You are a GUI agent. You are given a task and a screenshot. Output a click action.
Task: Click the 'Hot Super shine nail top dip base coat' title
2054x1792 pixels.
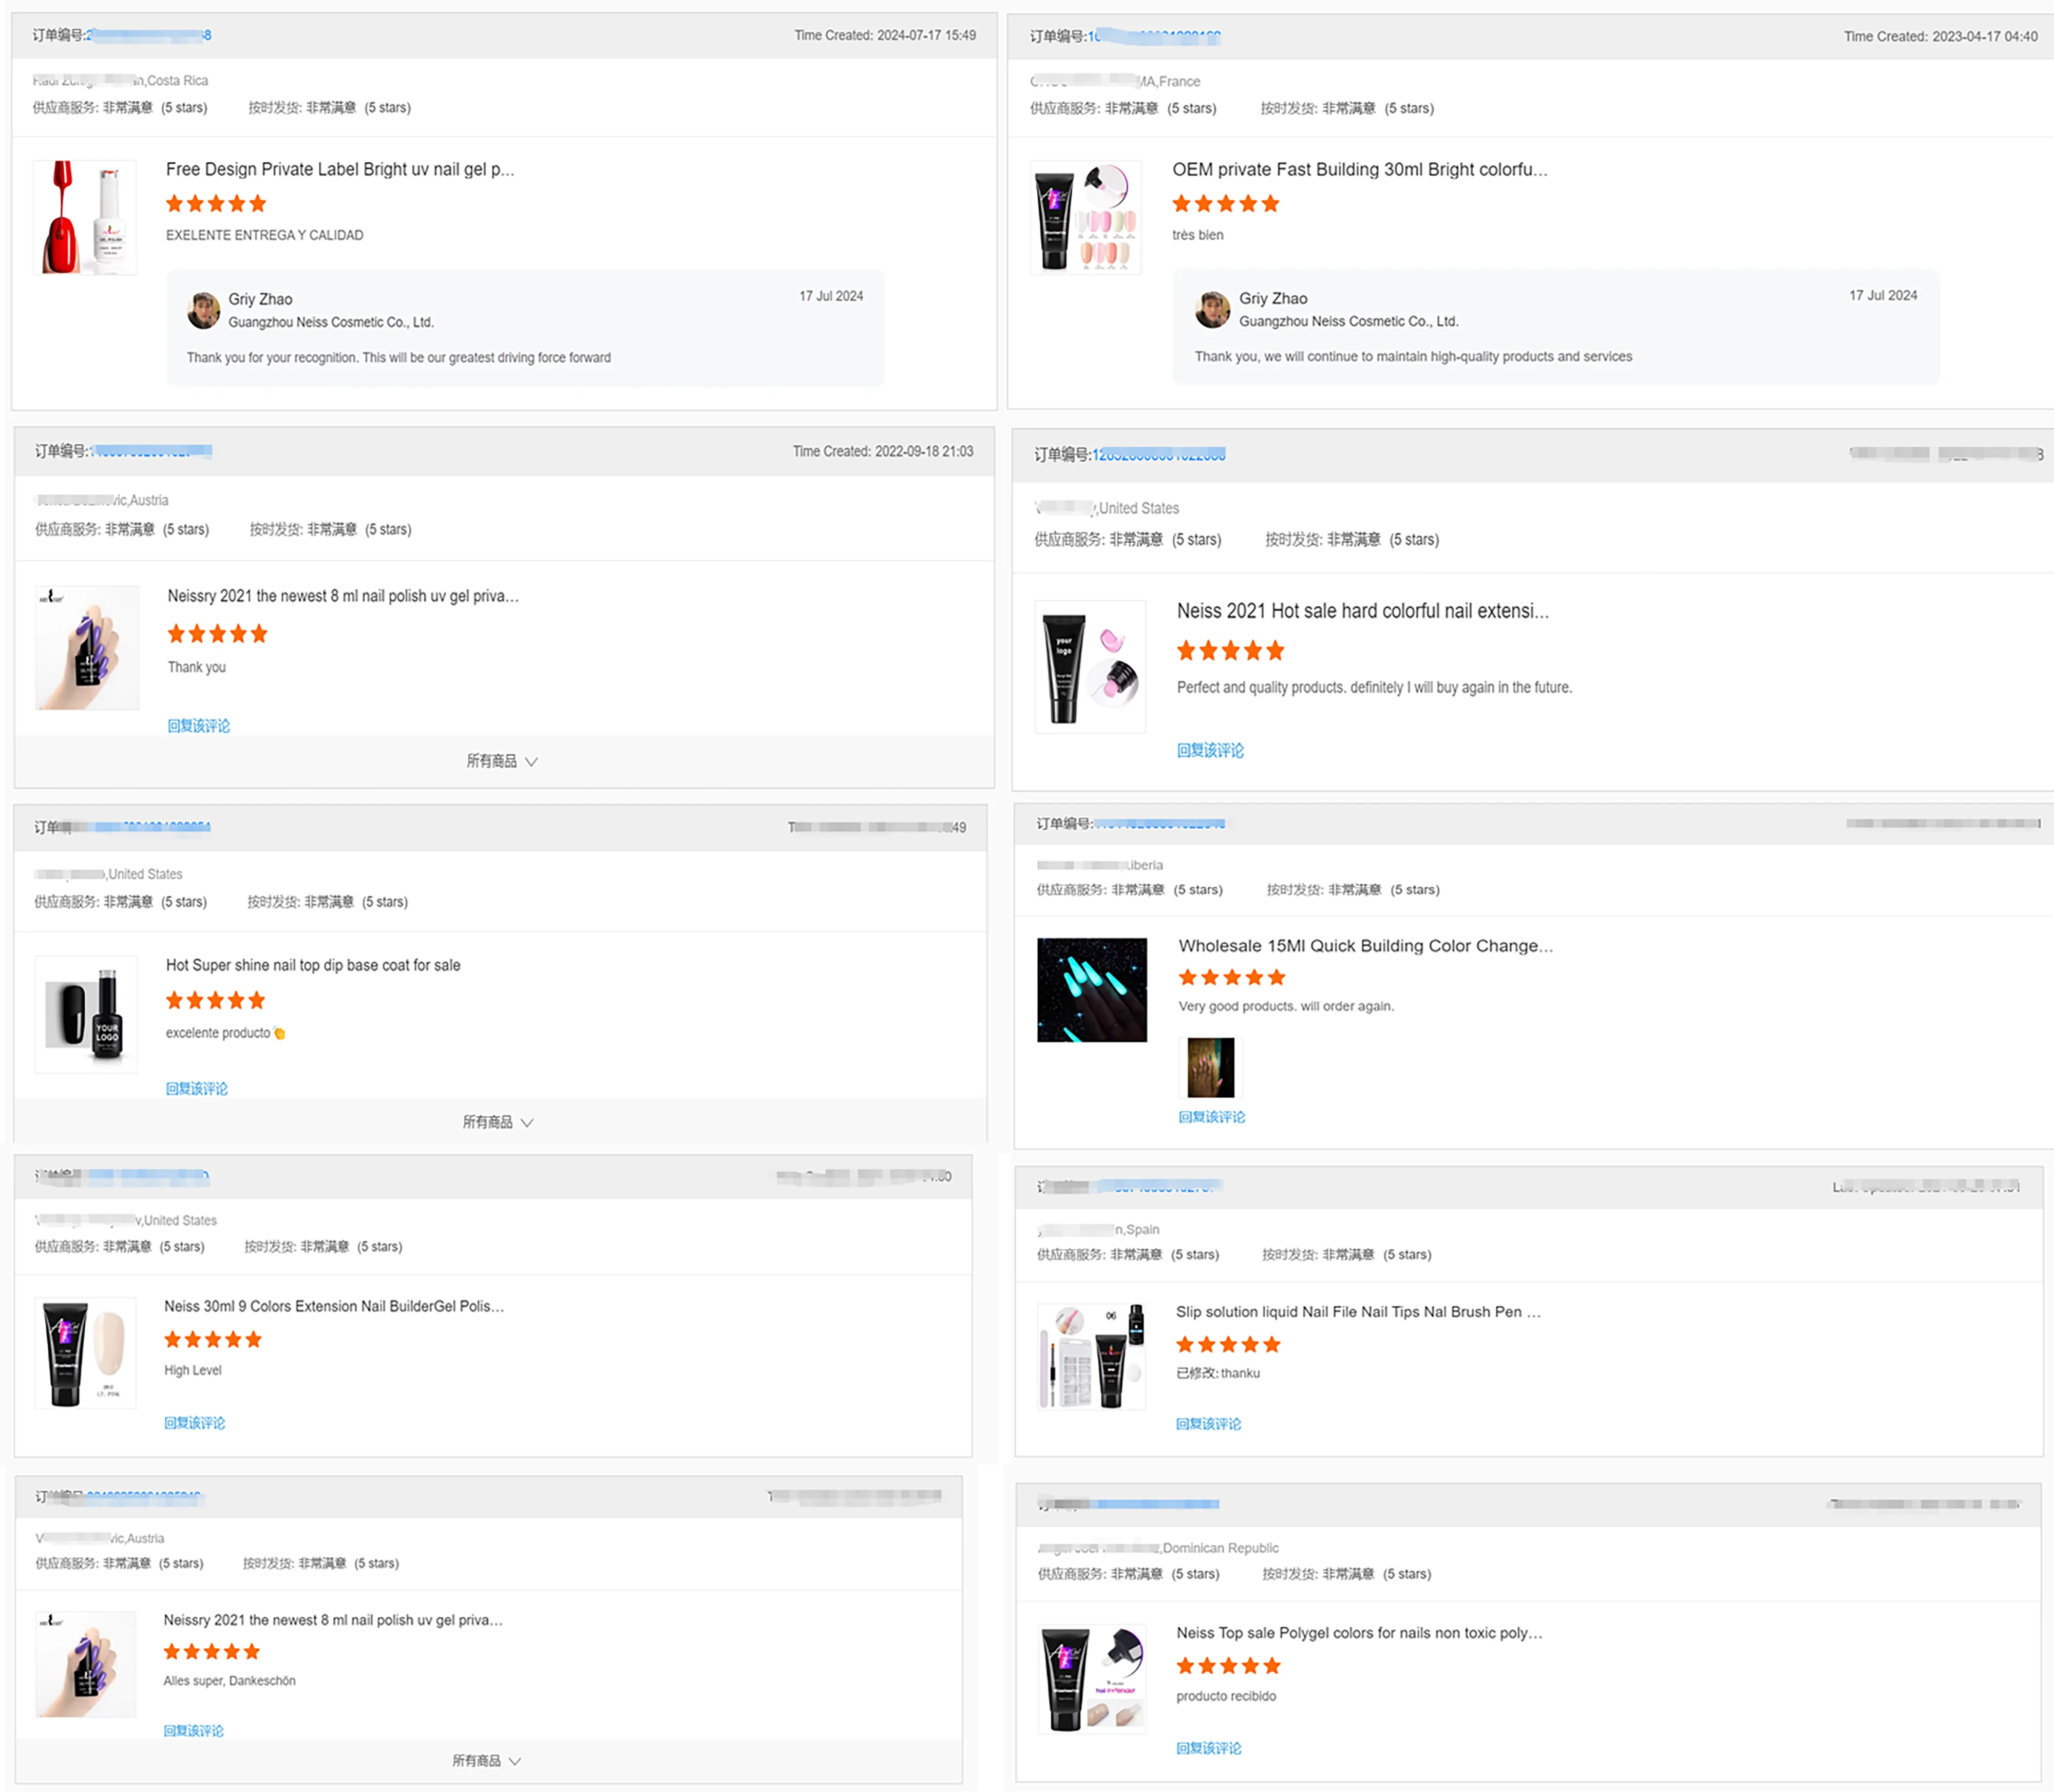(x=313, y=965)
